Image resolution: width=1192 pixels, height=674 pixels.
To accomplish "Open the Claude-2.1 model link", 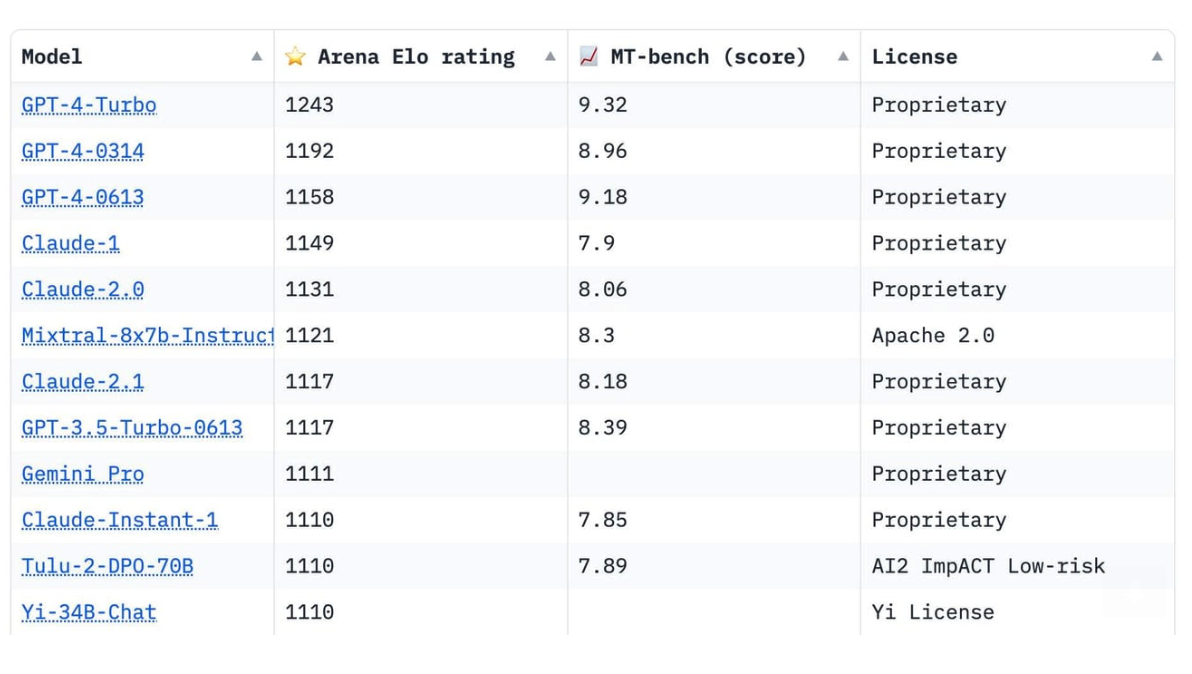I will point(83,381).
